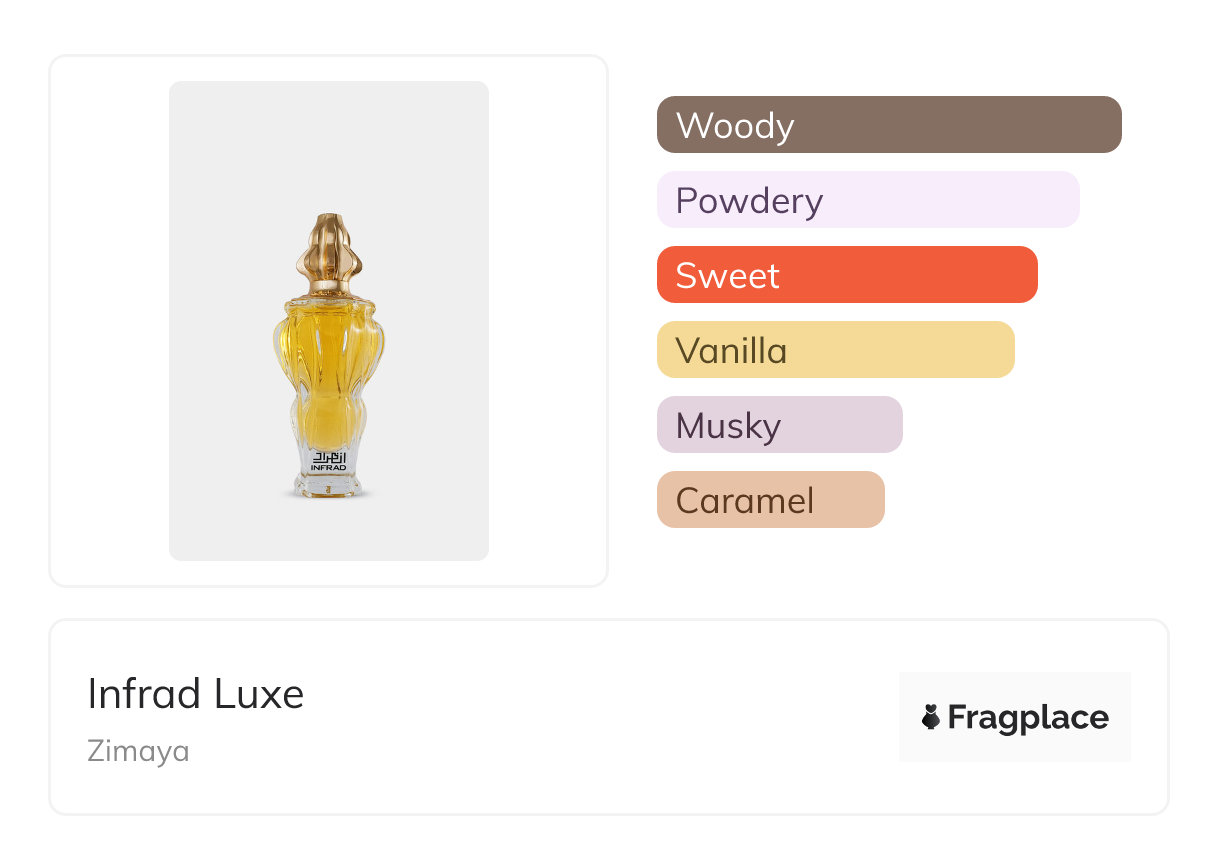1218x864 pixels.
Task: Click white margin of the image card
Action: [110, 320]
